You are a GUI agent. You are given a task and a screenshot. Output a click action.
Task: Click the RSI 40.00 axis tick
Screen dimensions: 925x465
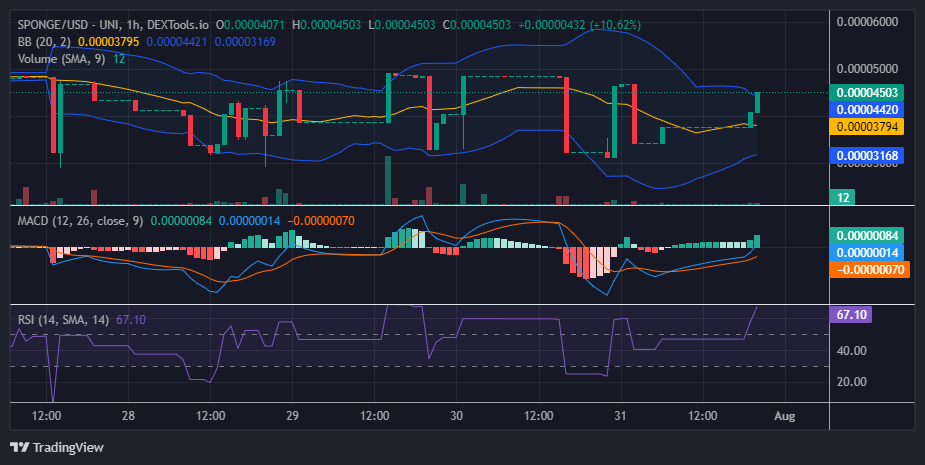pos(851,351)
